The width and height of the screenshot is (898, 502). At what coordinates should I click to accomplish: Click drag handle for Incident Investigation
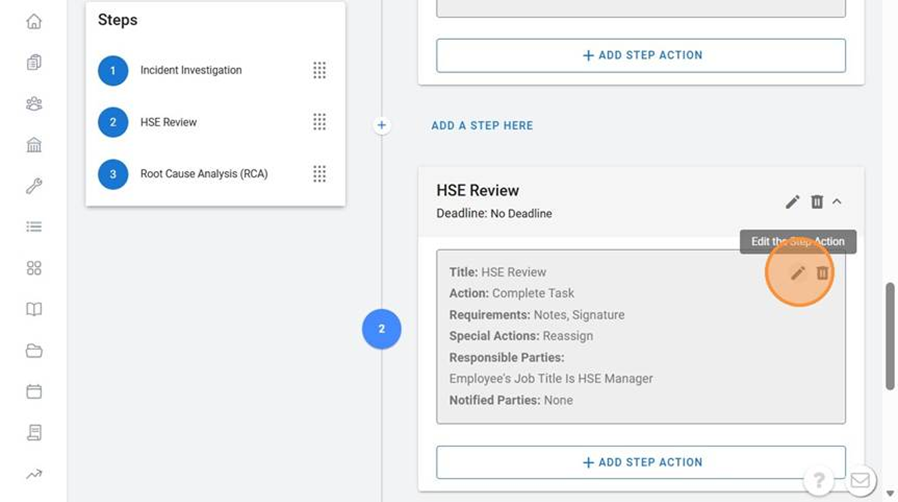tap(319, 70)
